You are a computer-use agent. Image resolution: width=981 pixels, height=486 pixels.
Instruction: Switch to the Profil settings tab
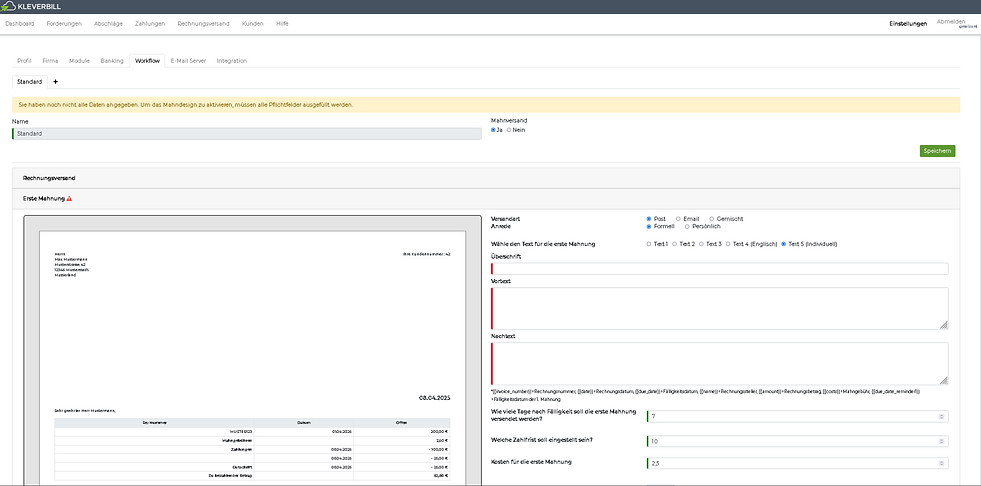point(24,61)
